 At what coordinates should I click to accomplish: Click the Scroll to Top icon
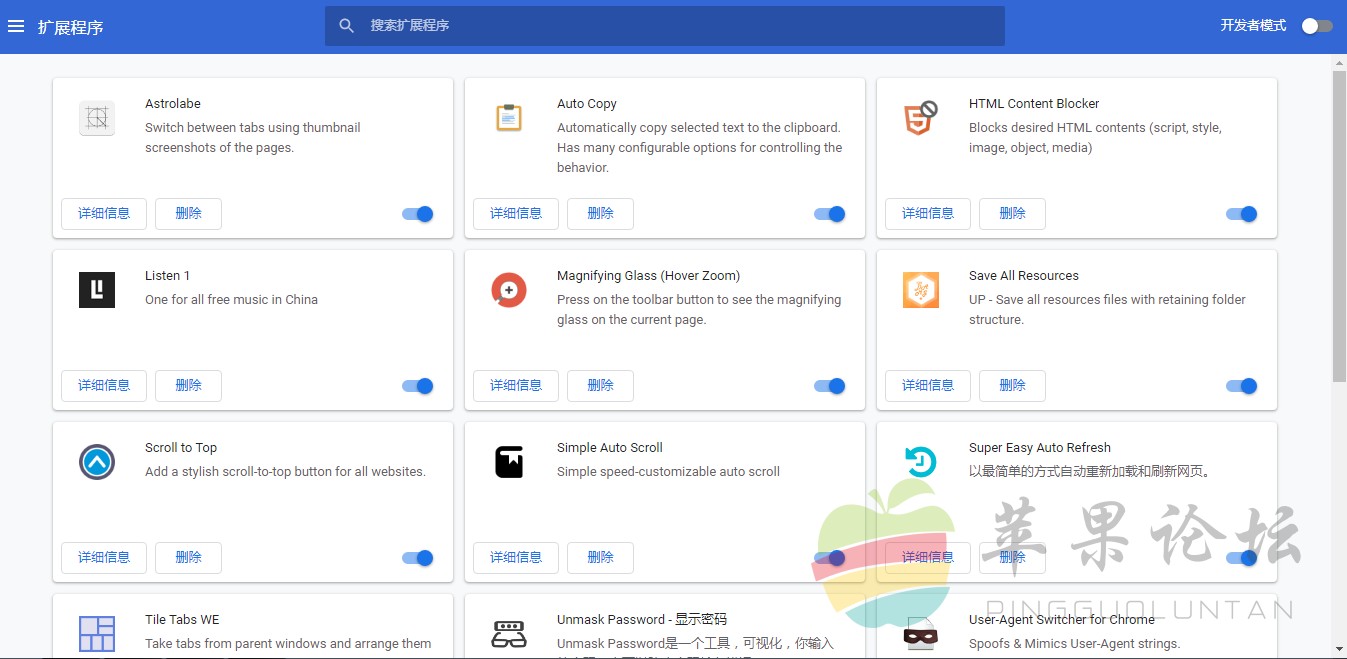point(97,462)
